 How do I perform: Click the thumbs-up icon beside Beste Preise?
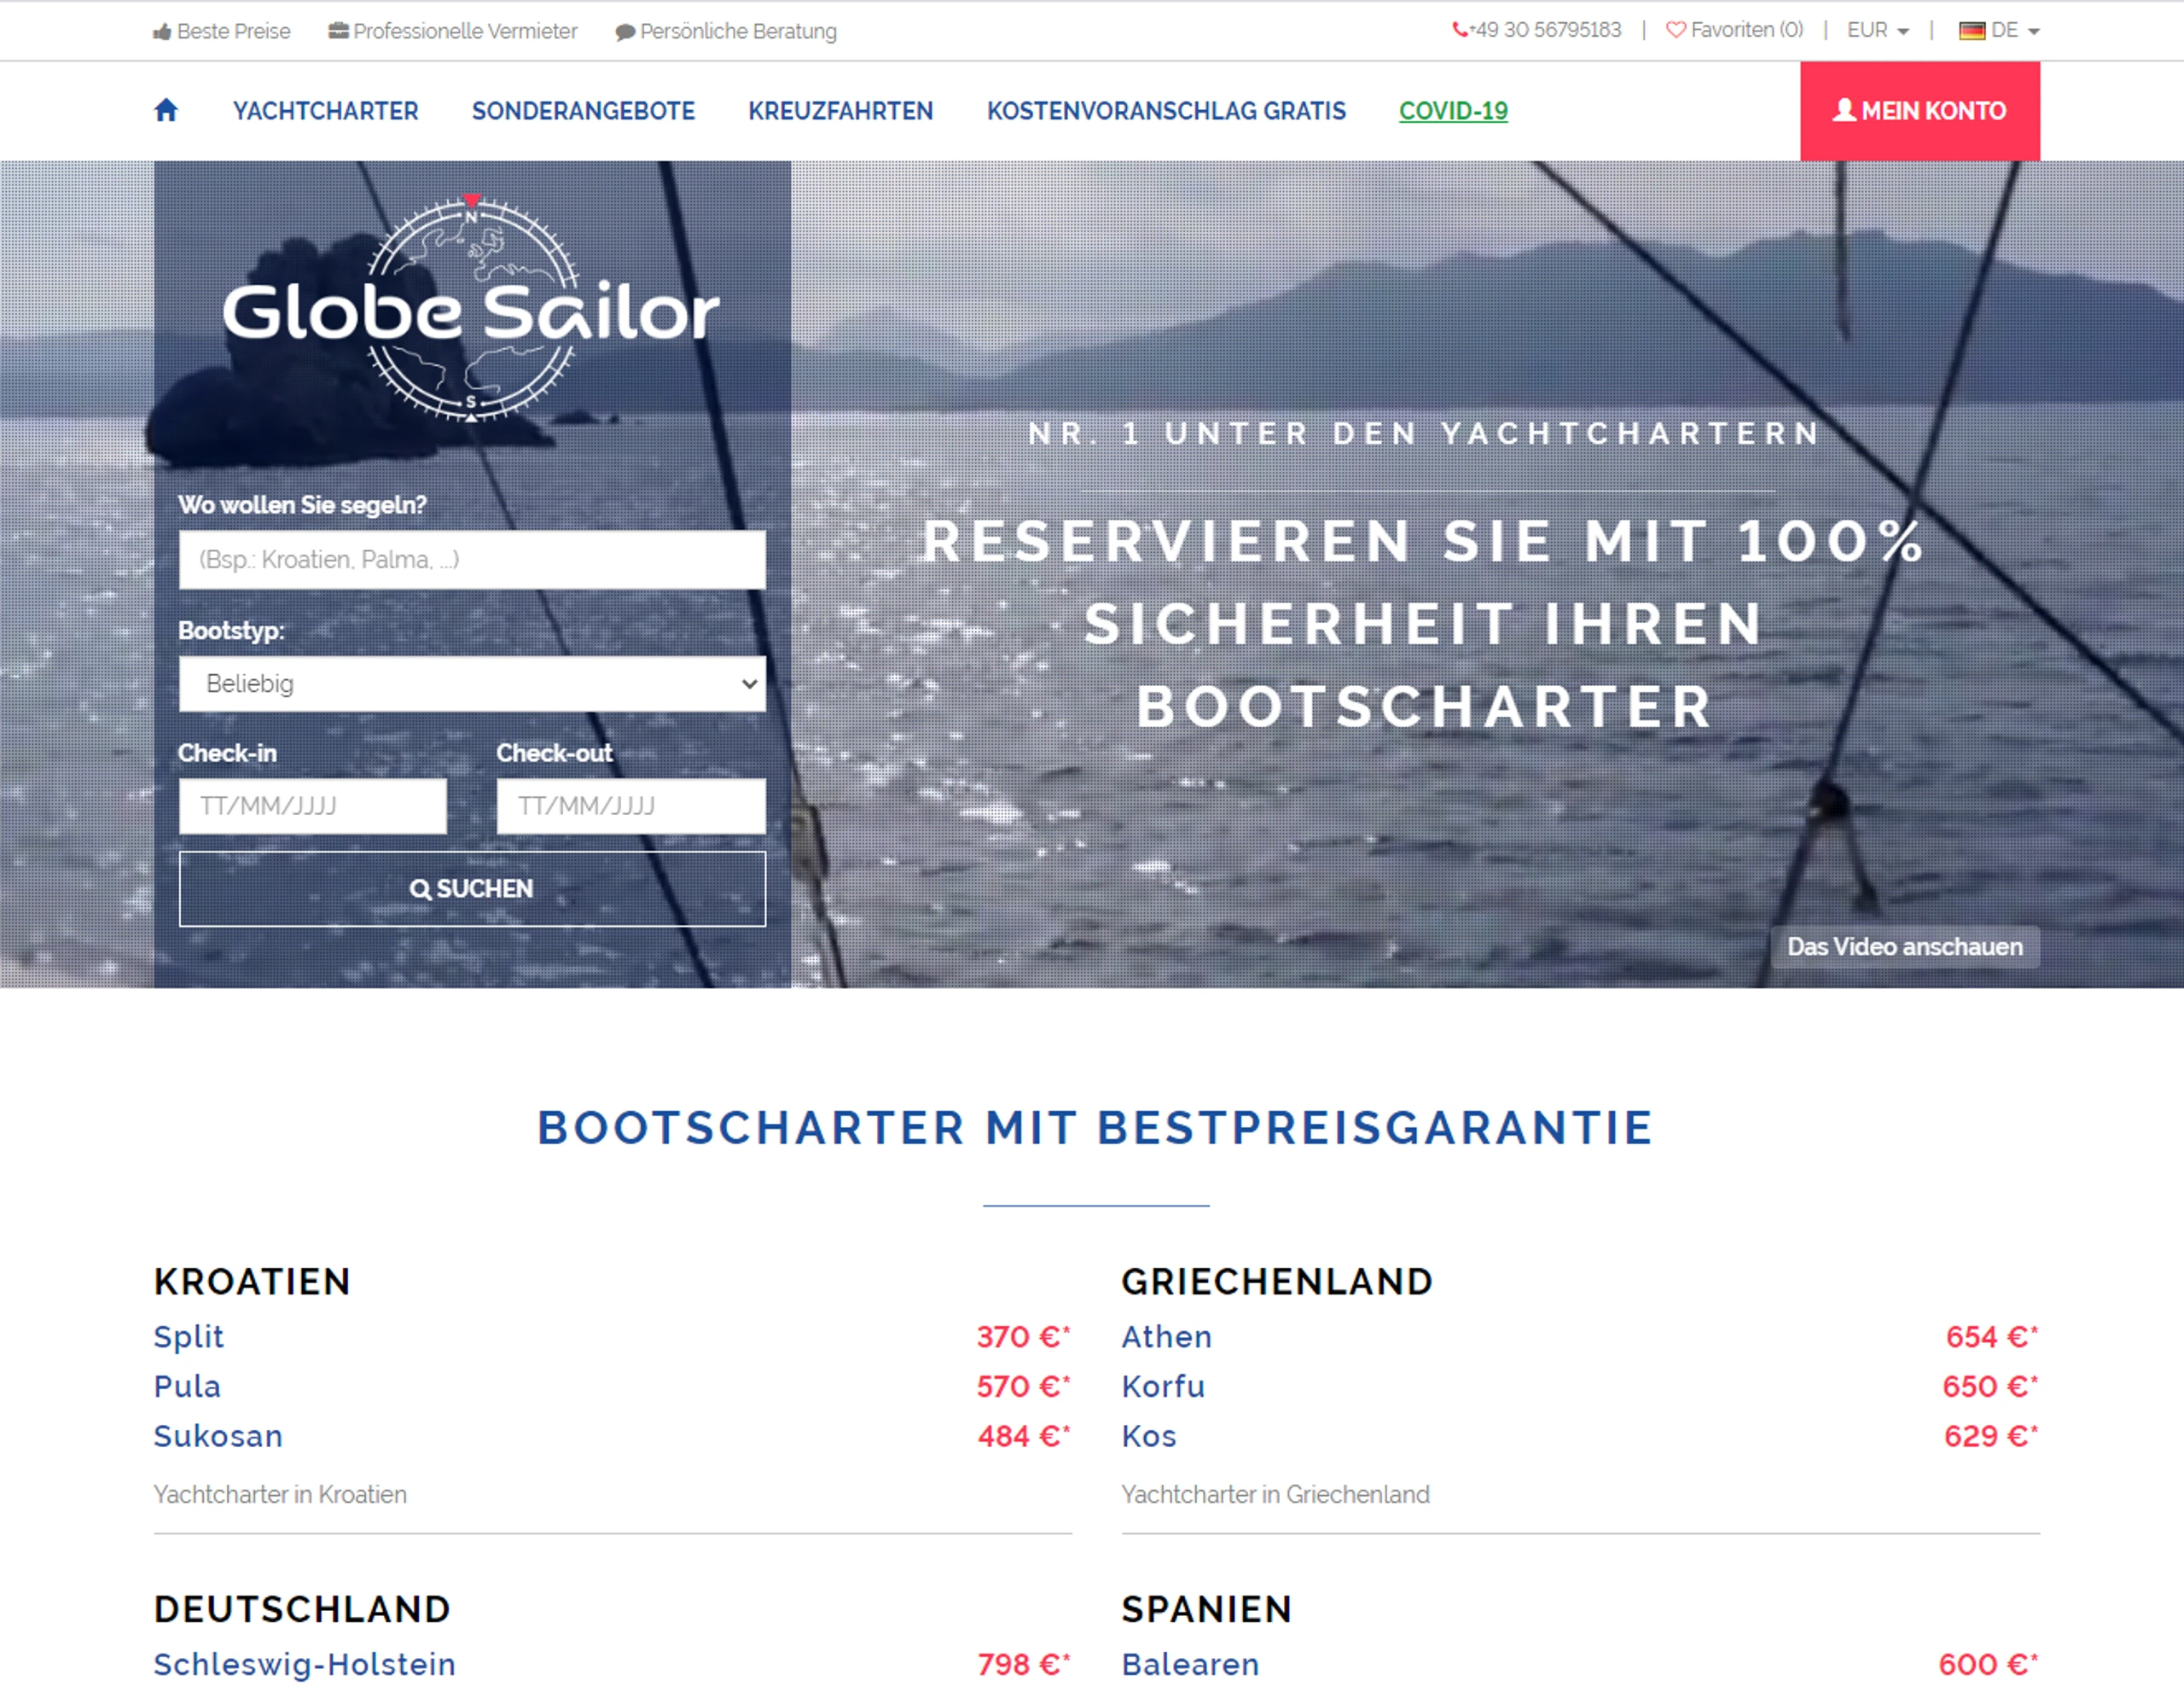(161, 31)
